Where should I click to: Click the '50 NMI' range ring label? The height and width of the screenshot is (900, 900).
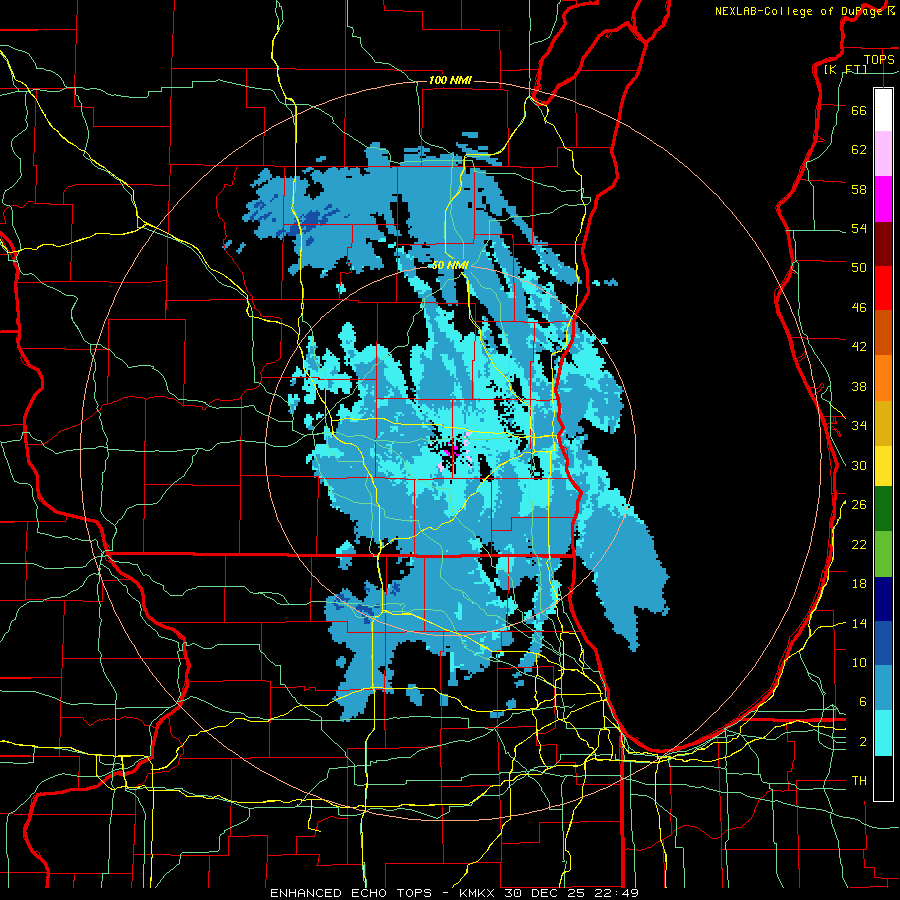click(x=451, y=265)
